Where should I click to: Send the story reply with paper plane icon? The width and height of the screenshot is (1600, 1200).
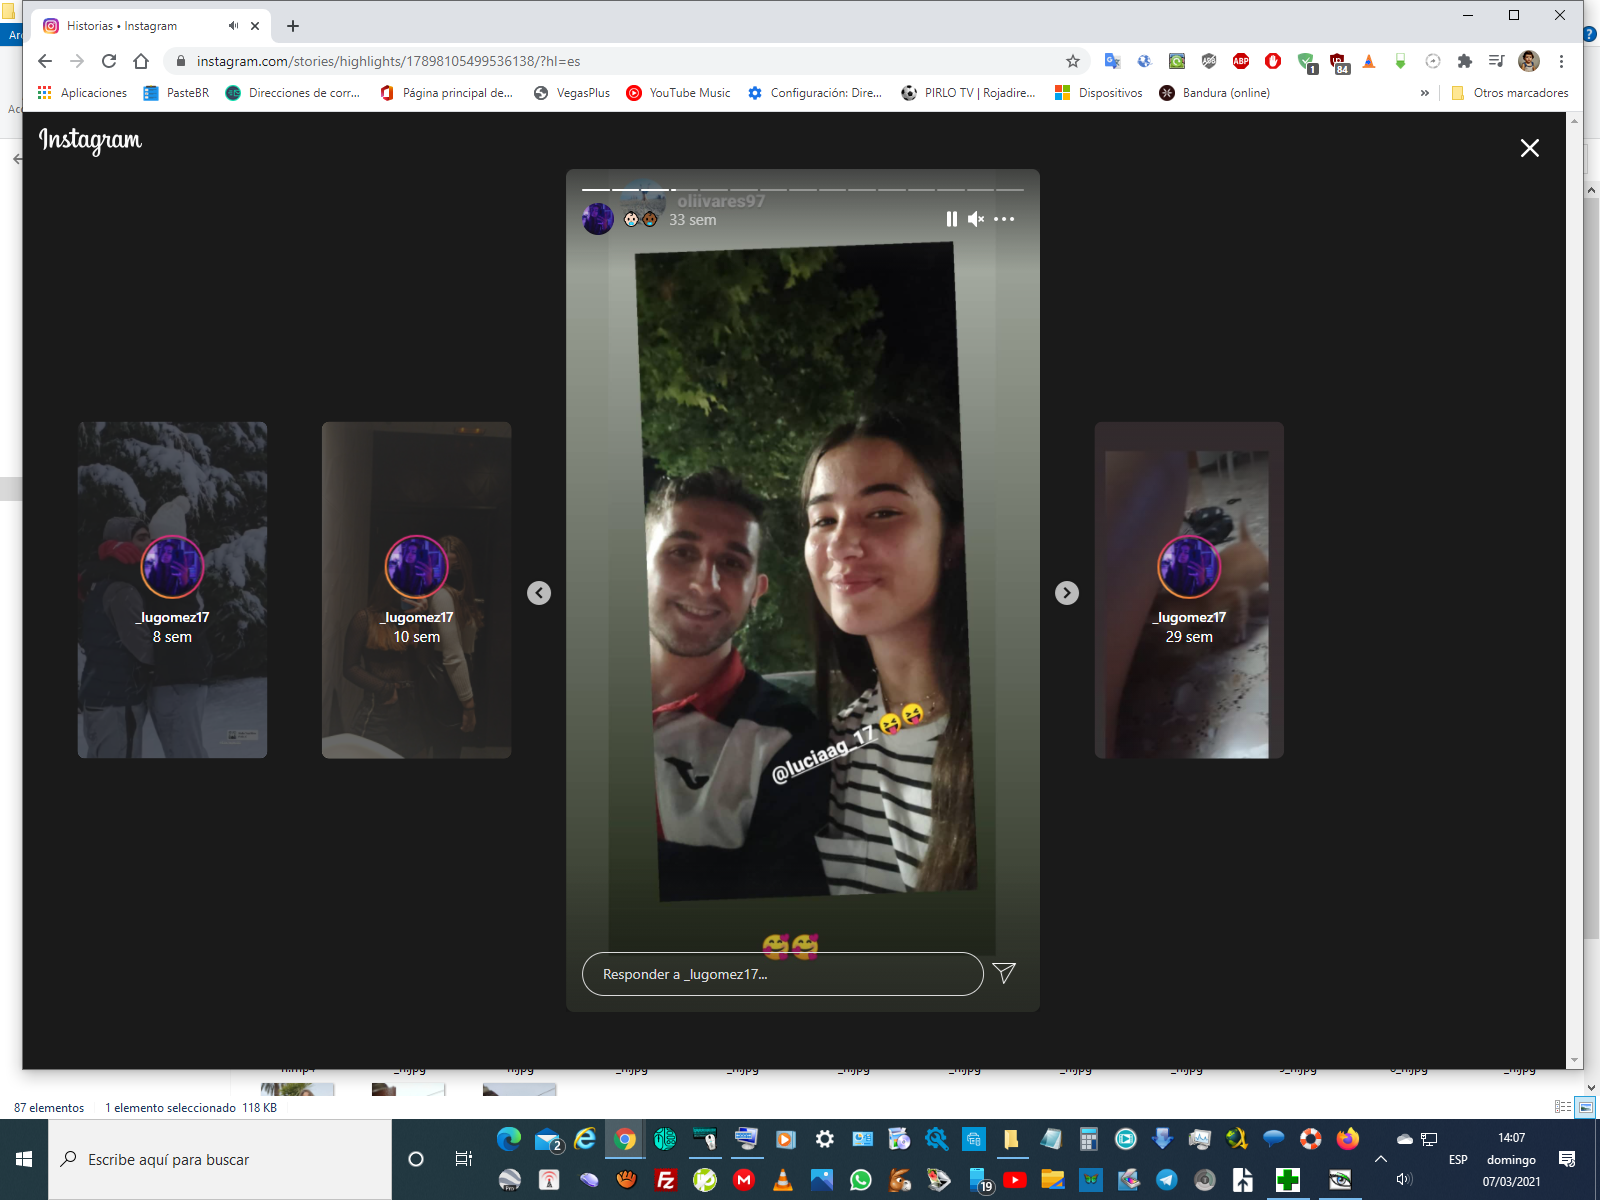pyautogui.click(x=1004, y=973)
